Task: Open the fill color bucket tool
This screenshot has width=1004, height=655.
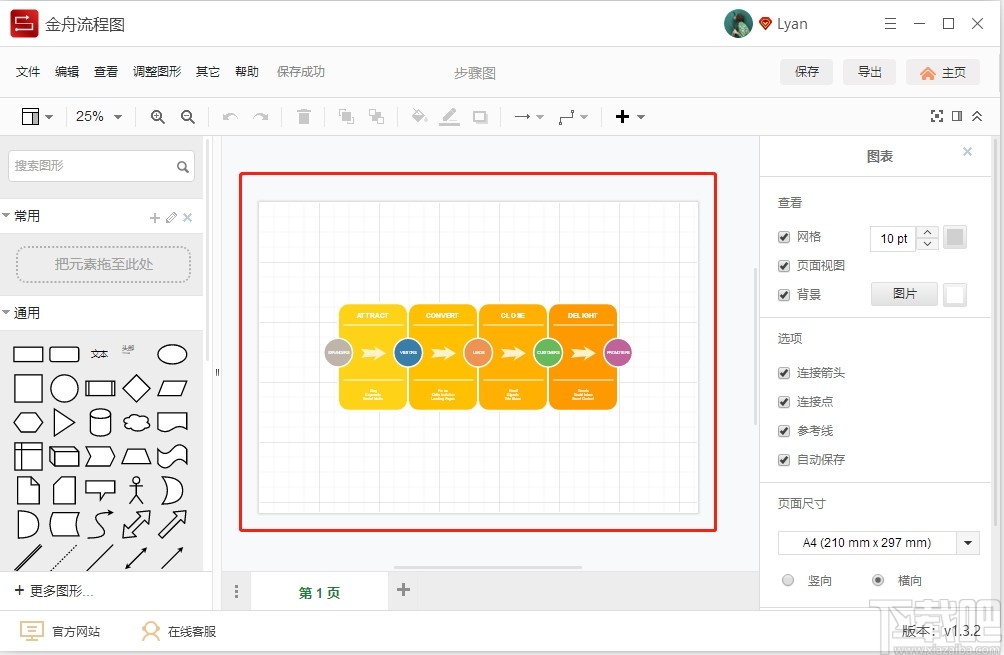Action: coord(417,116)
